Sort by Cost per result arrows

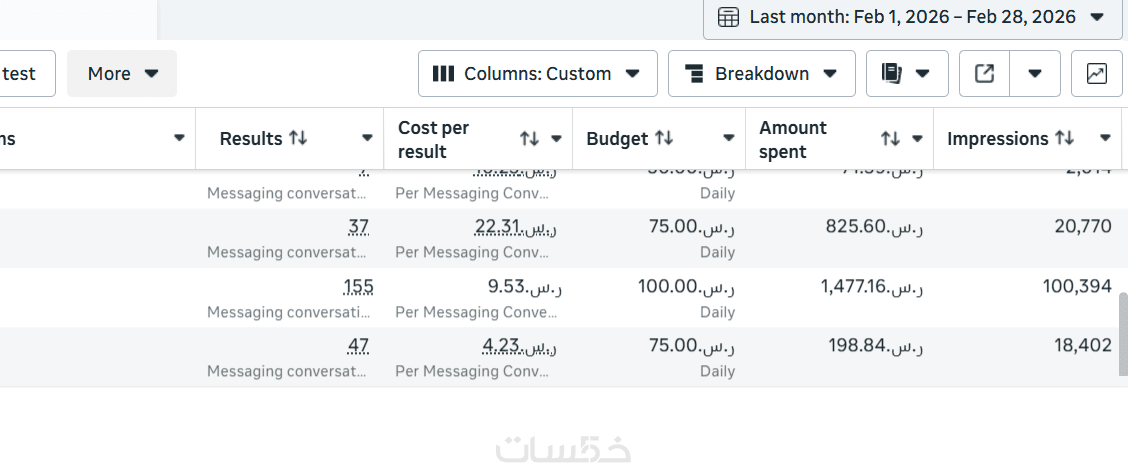(x=529, y=139)
